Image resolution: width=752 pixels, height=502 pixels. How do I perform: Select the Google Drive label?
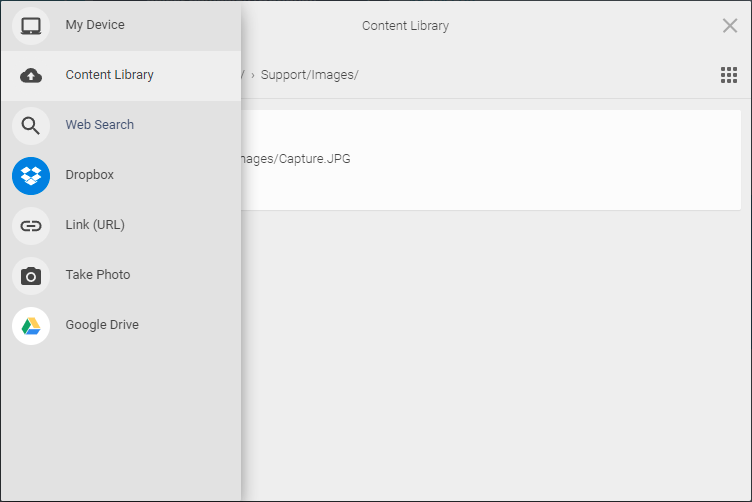102,325
